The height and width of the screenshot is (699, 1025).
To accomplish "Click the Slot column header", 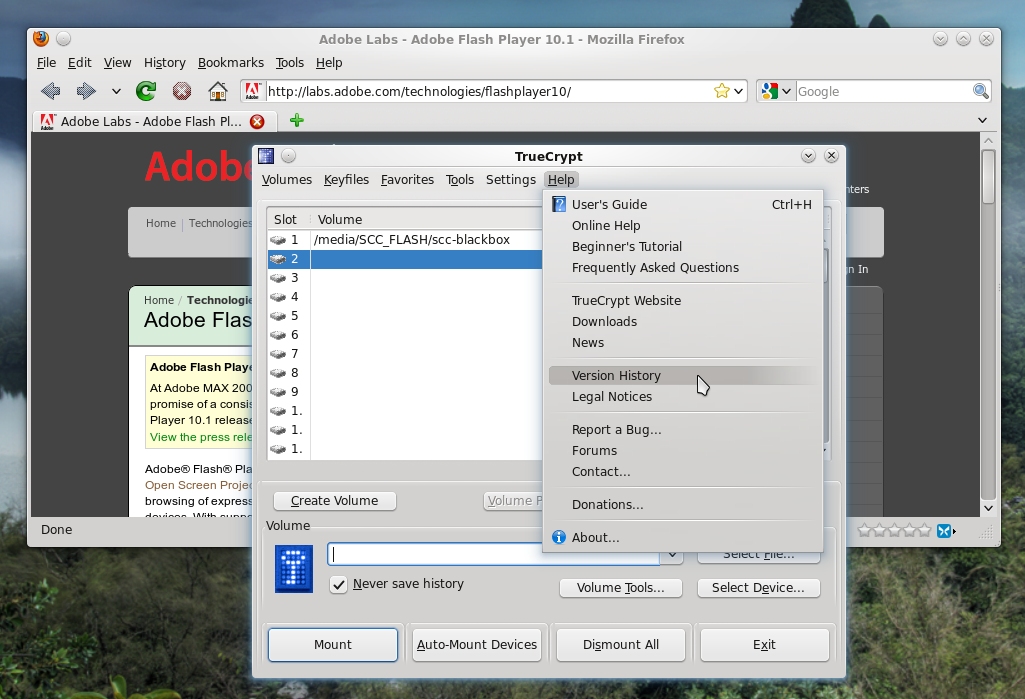I will coord(288,220).
